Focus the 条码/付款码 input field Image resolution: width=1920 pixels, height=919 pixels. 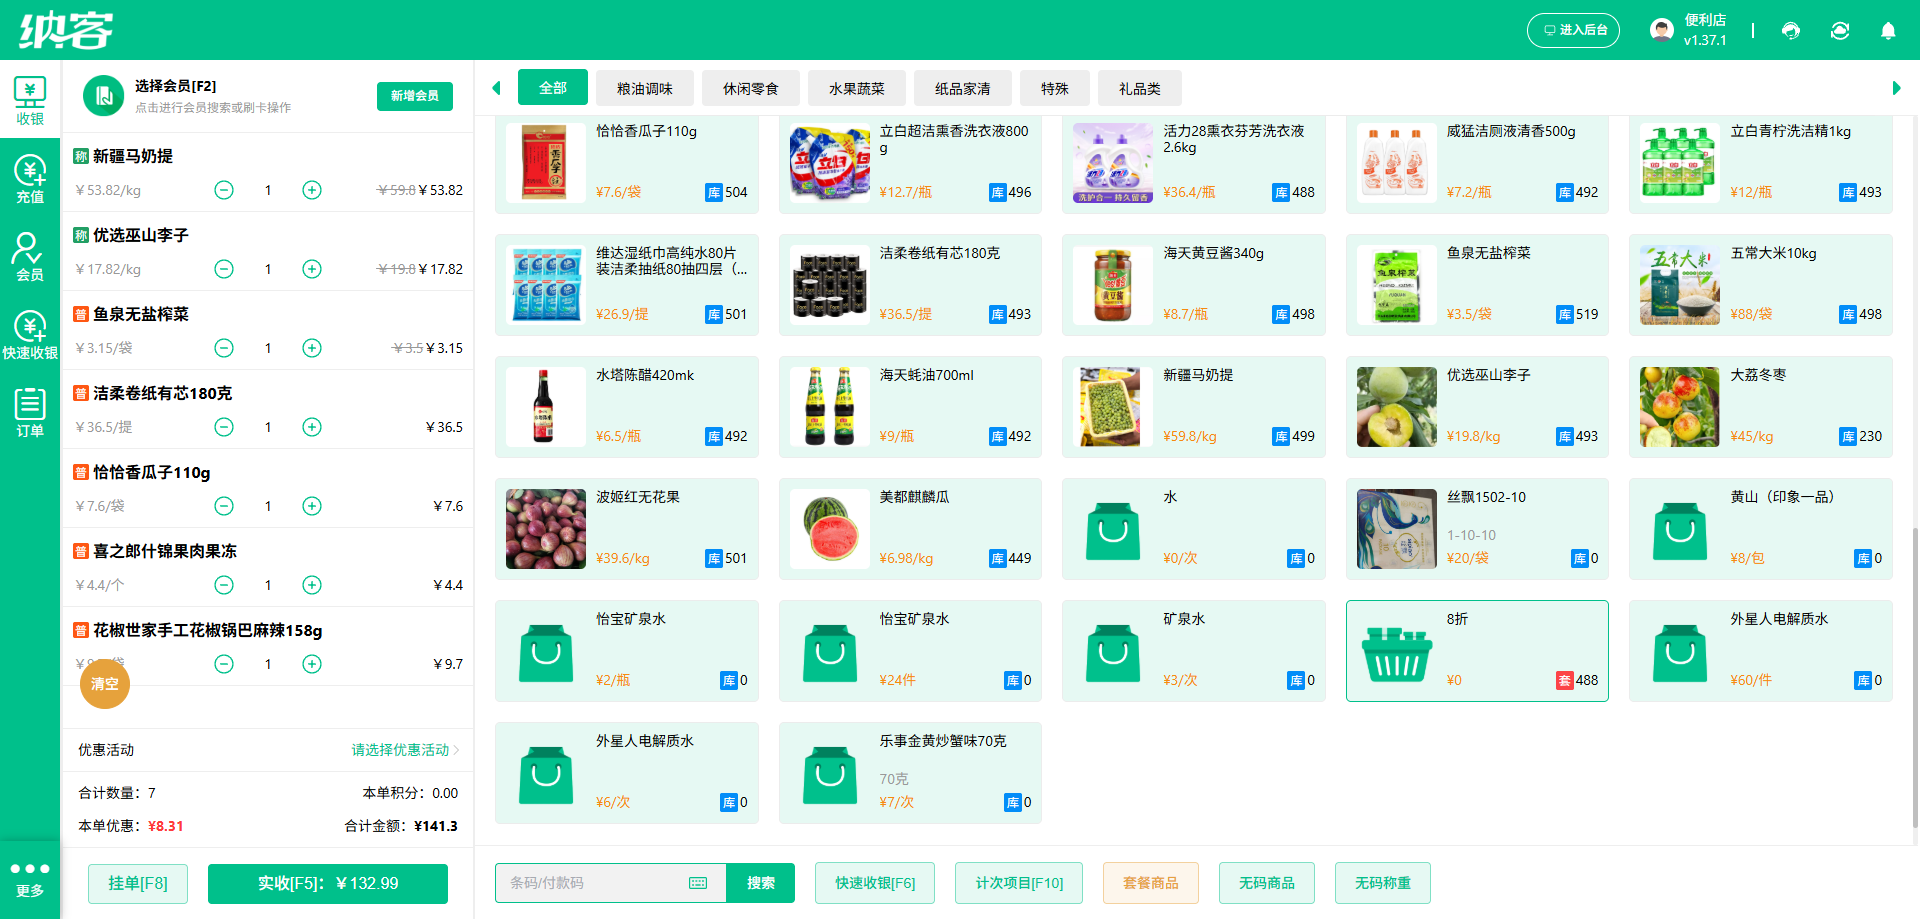(x=611, y=883)
